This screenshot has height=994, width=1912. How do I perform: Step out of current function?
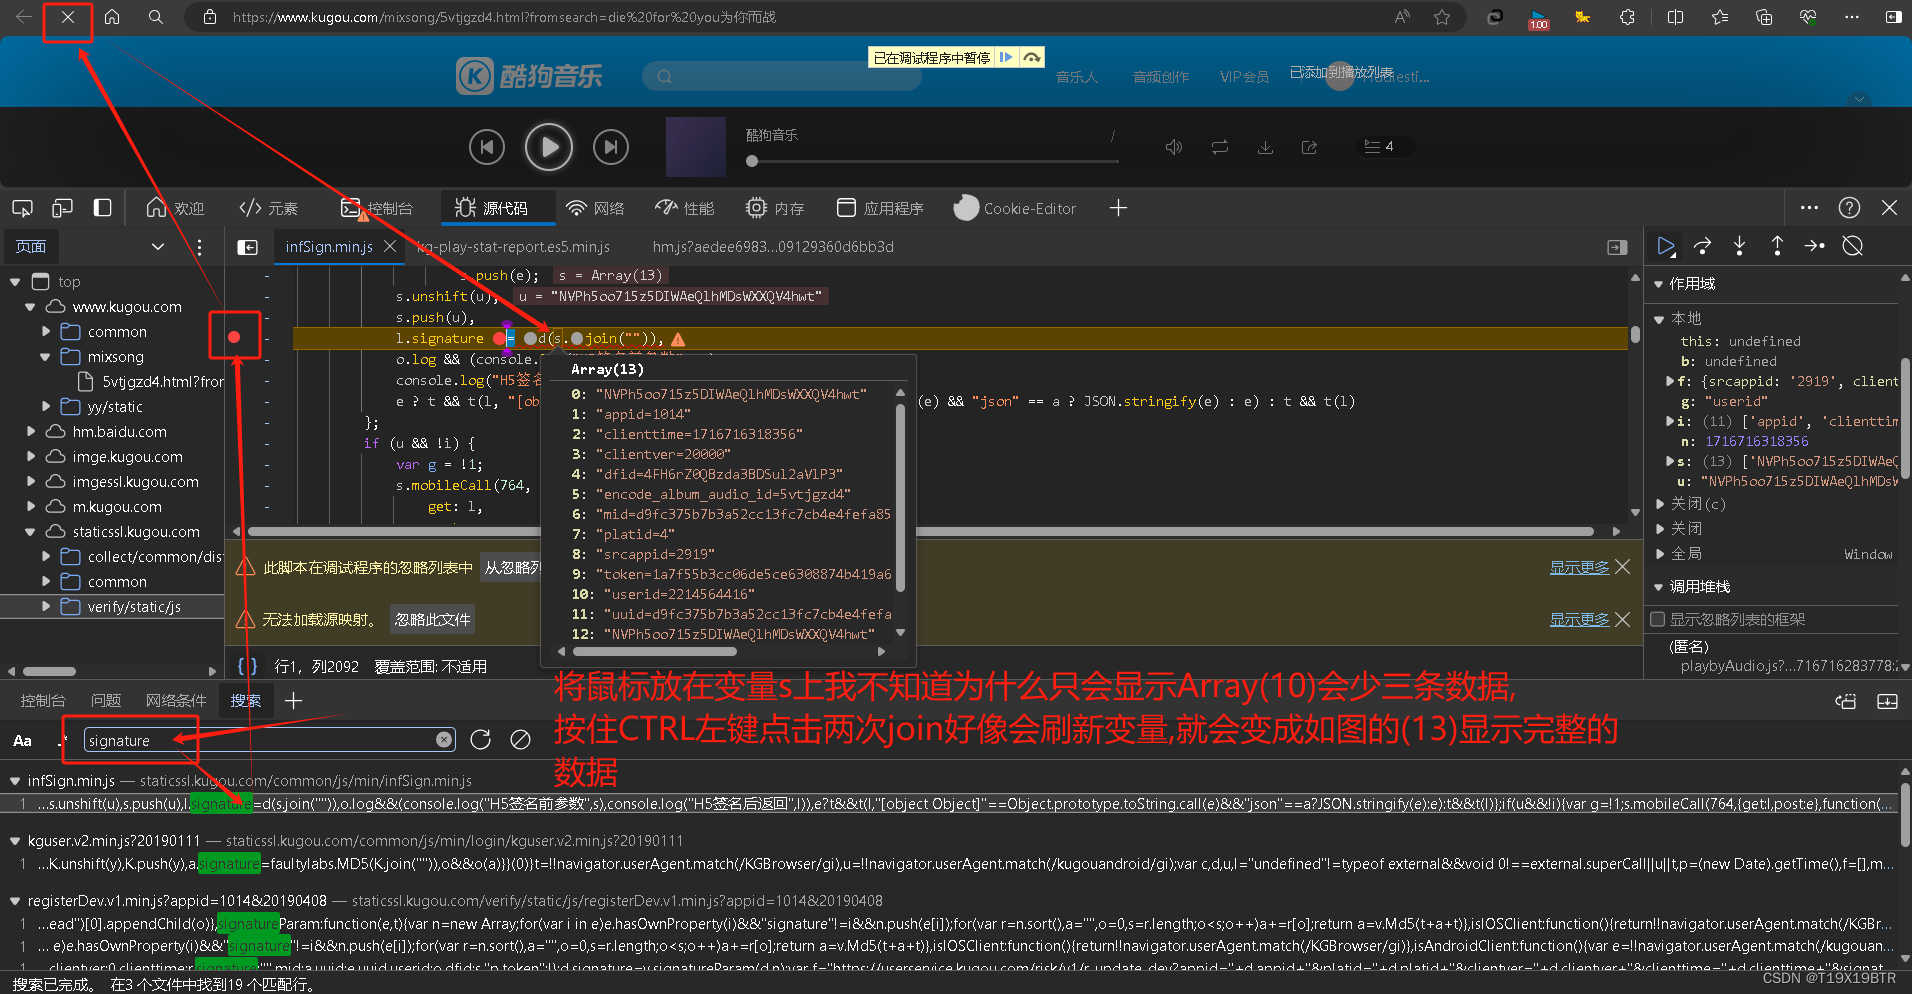(x=1777, y=246)
